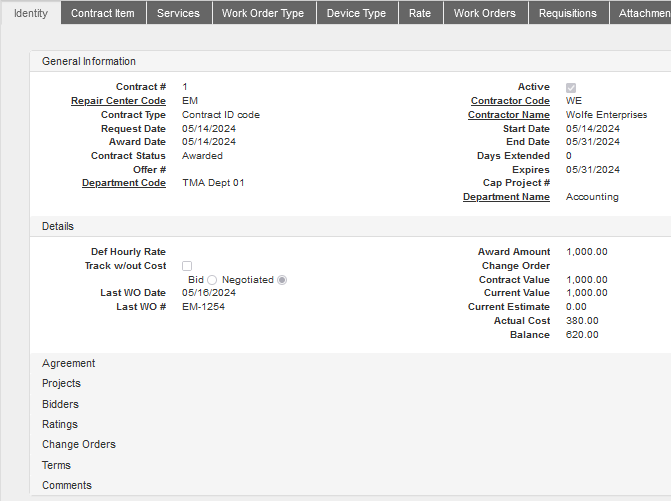Viewport: 671px width, 501px height.
Task: Go to the Device Type tab
Action: (x=356, y=13)
